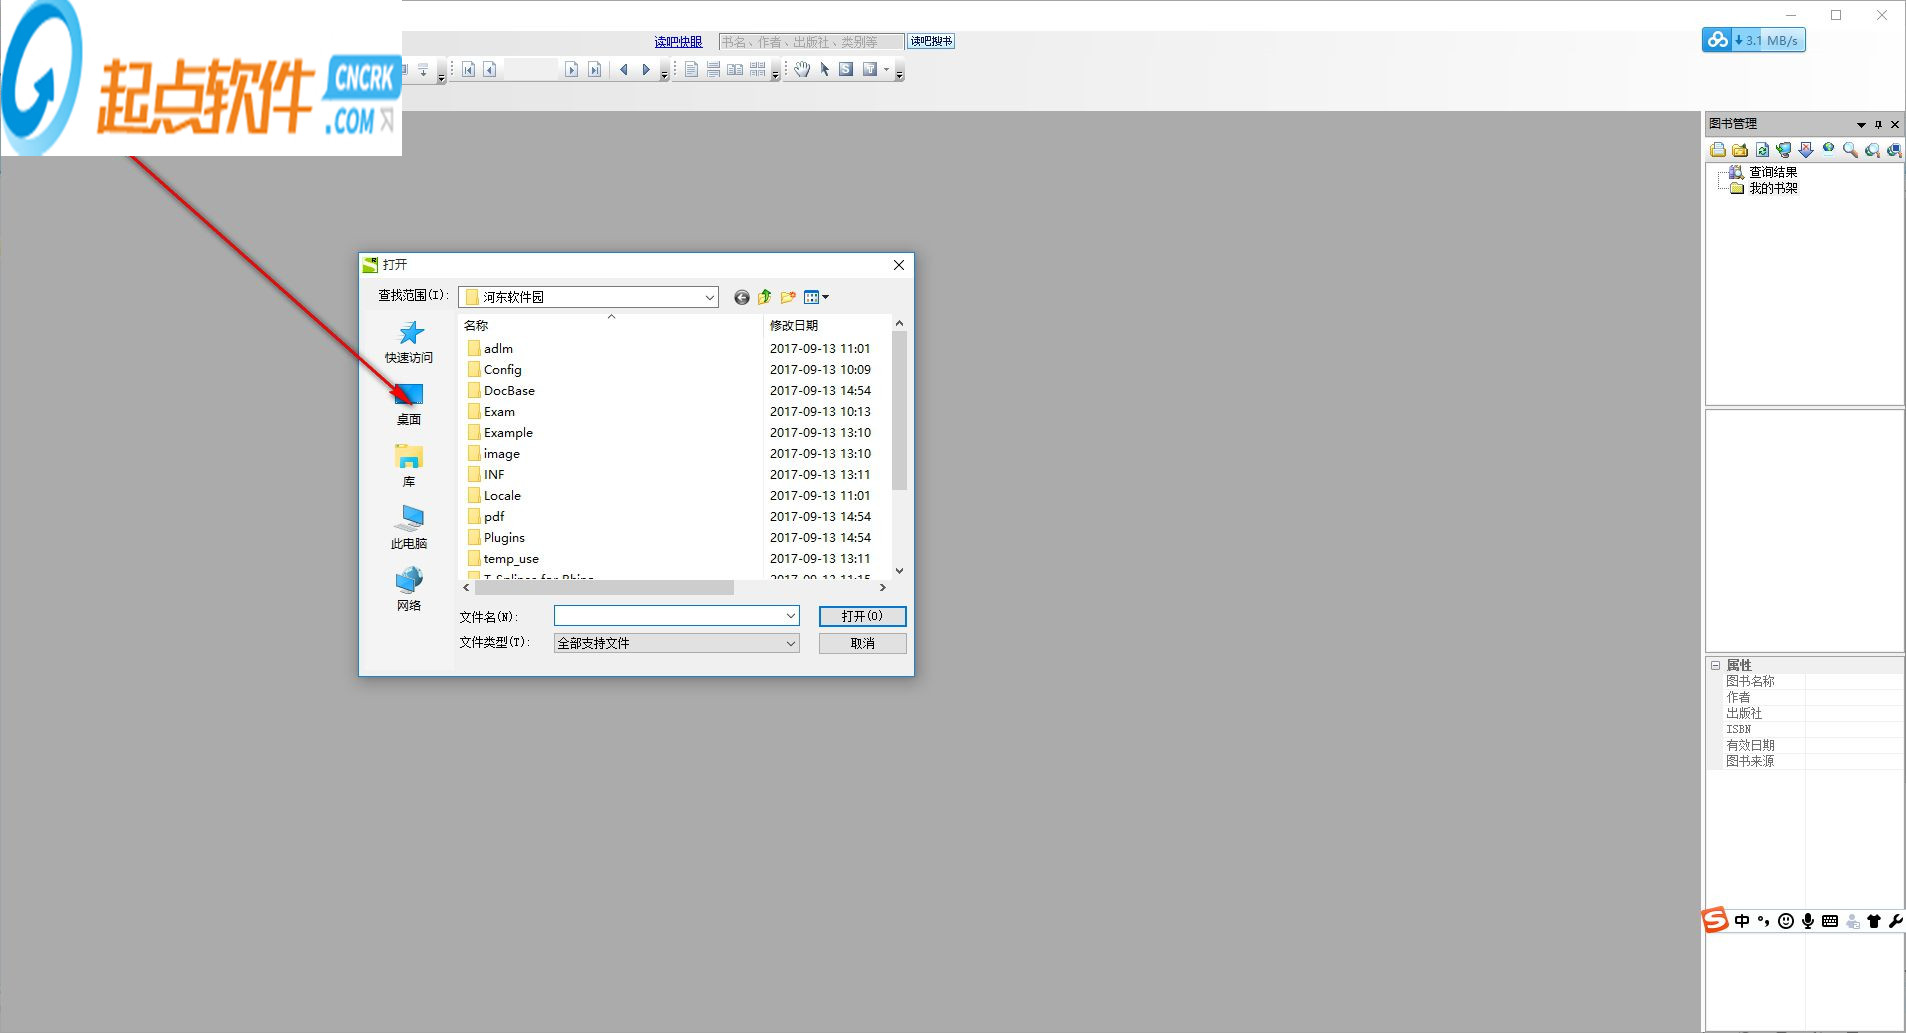Open the T text tool dropdown arrow

point(886,69)
